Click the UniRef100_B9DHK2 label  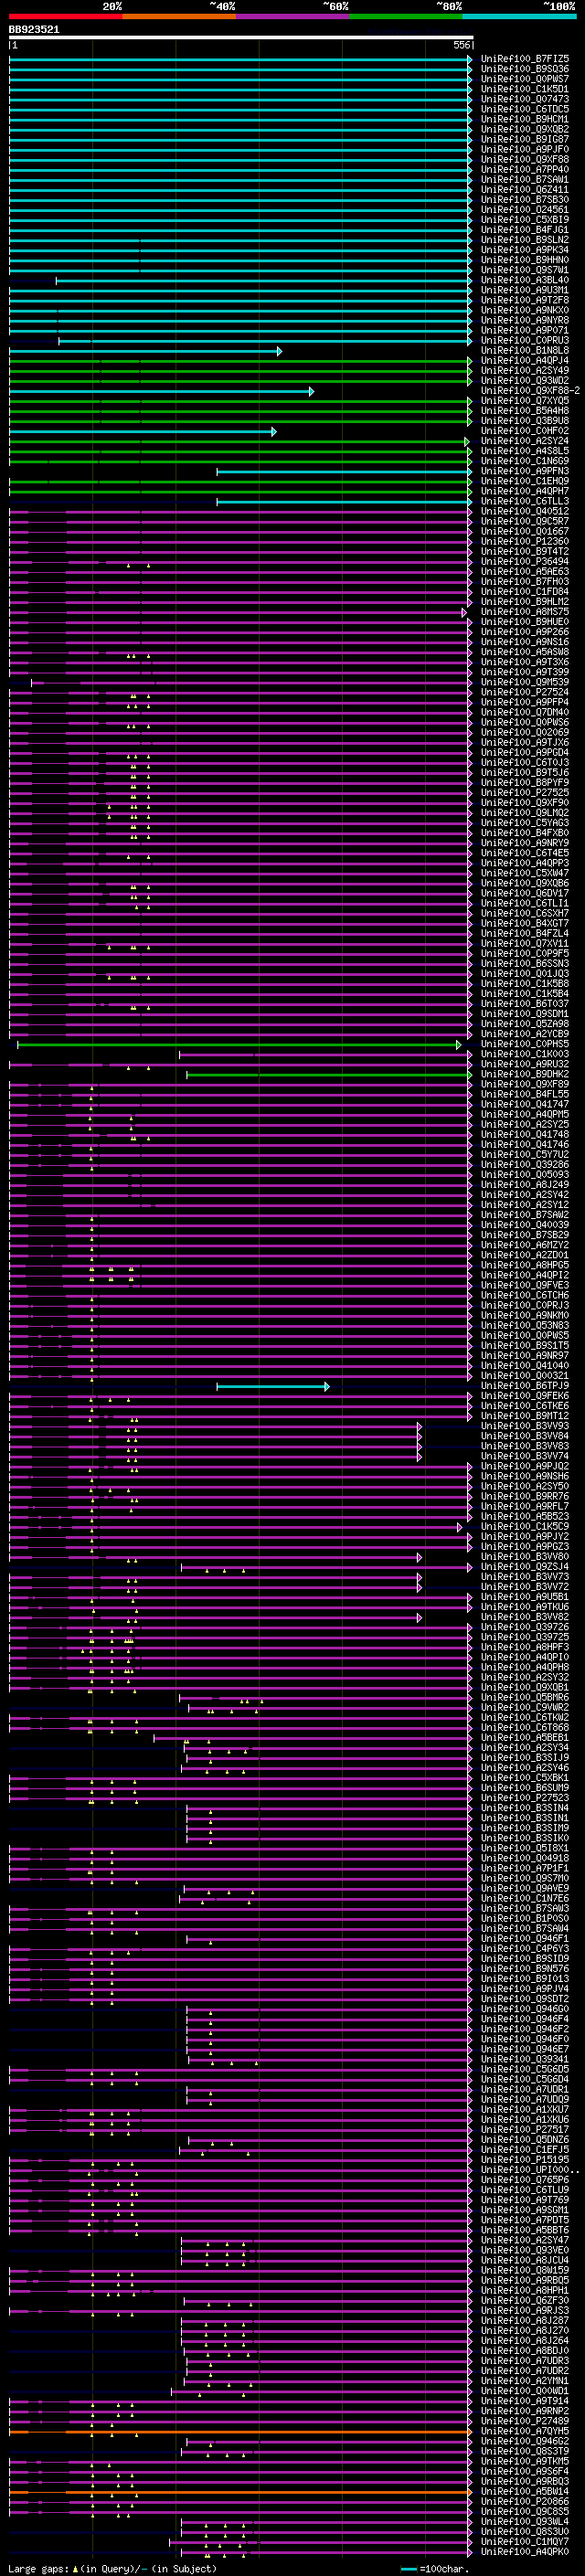tap(525, 1074)
